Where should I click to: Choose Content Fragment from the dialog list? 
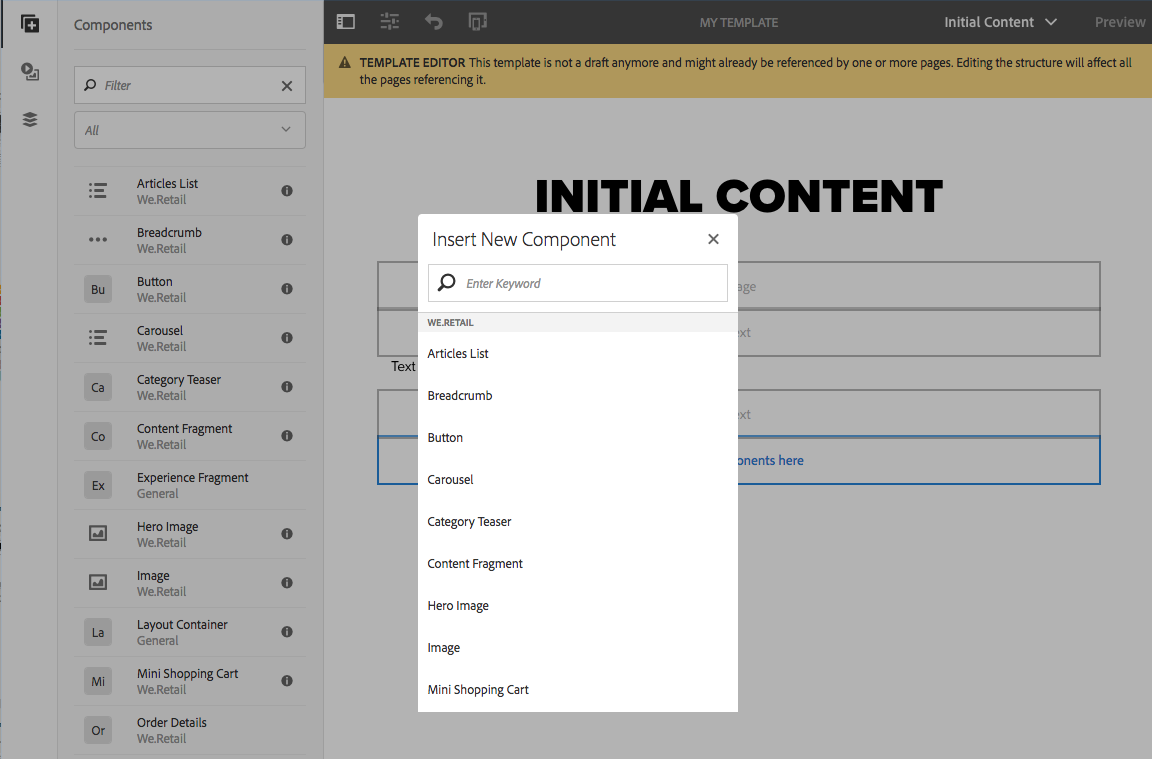[475, 564]
